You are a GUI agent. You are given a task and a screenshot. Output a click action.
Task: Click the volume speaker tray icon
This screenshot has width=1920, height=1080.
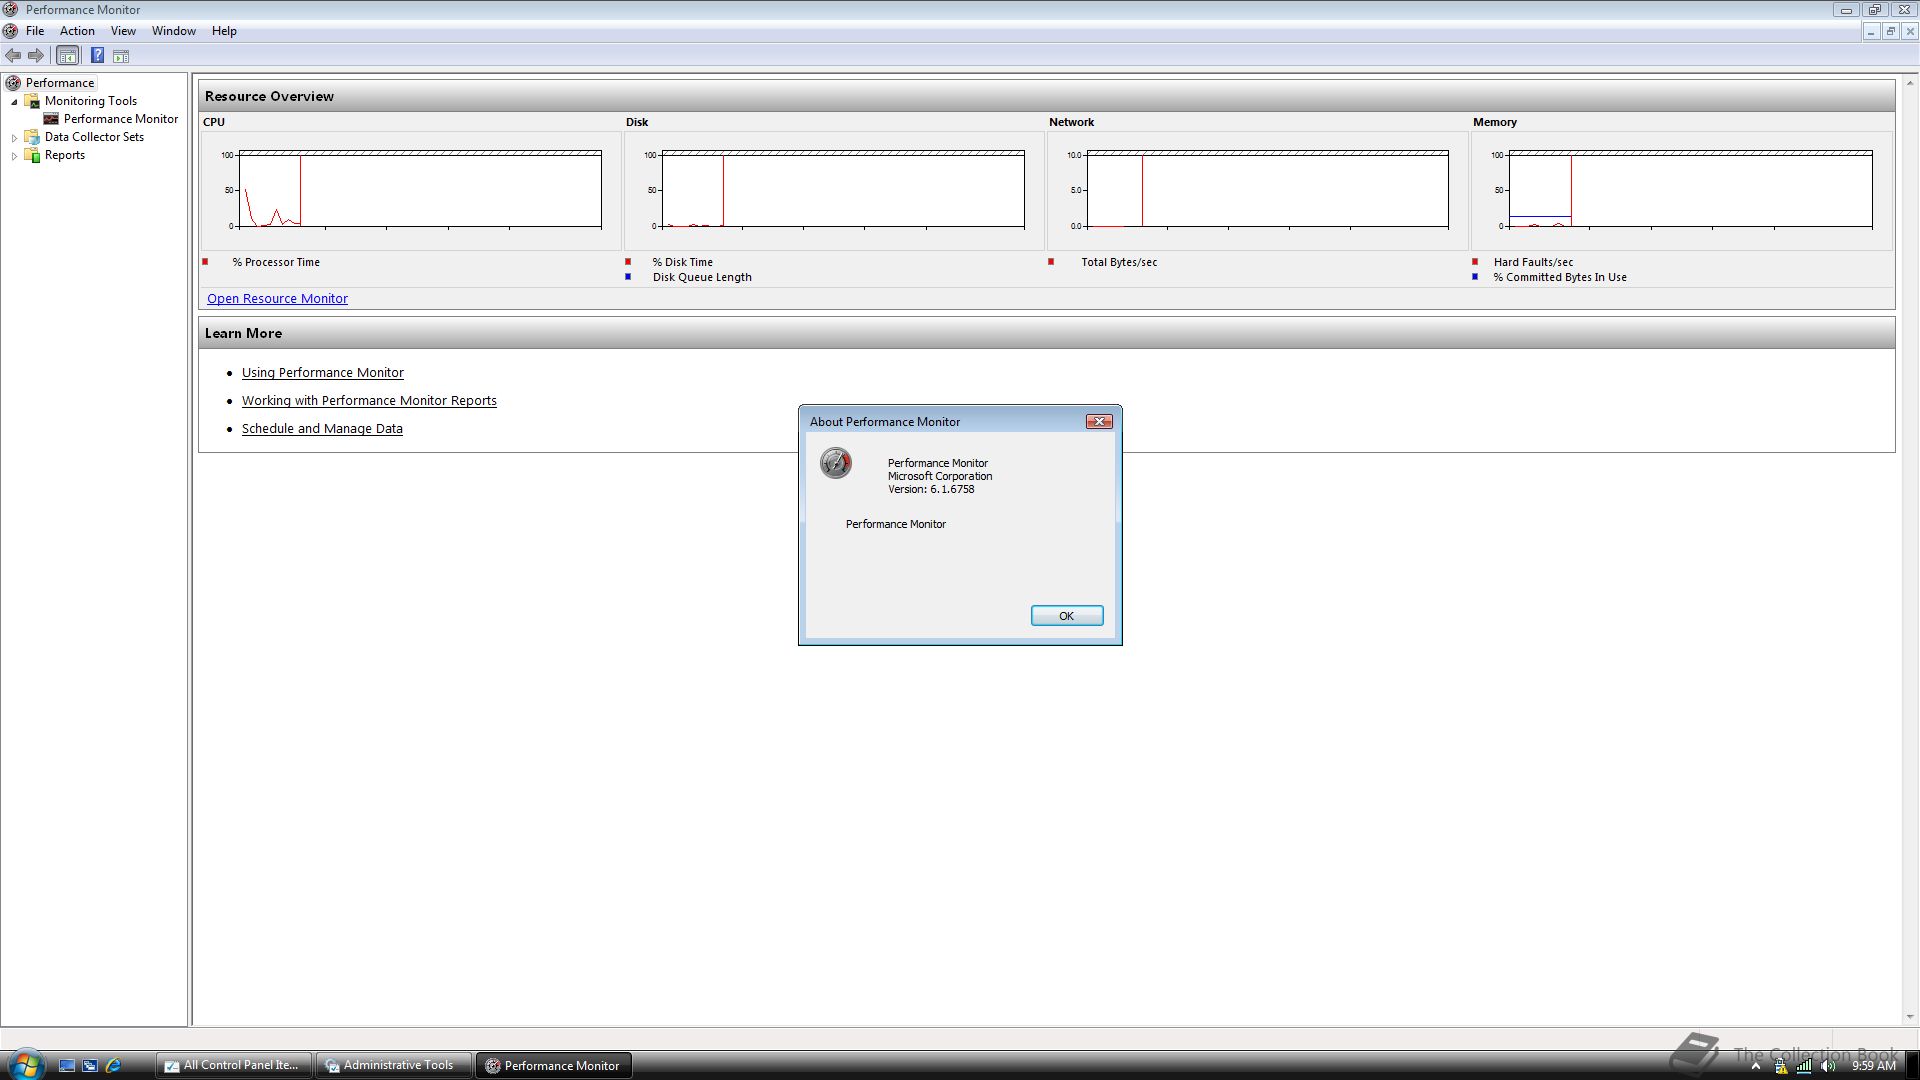pyautogui.click(x=1828, y=1066)
